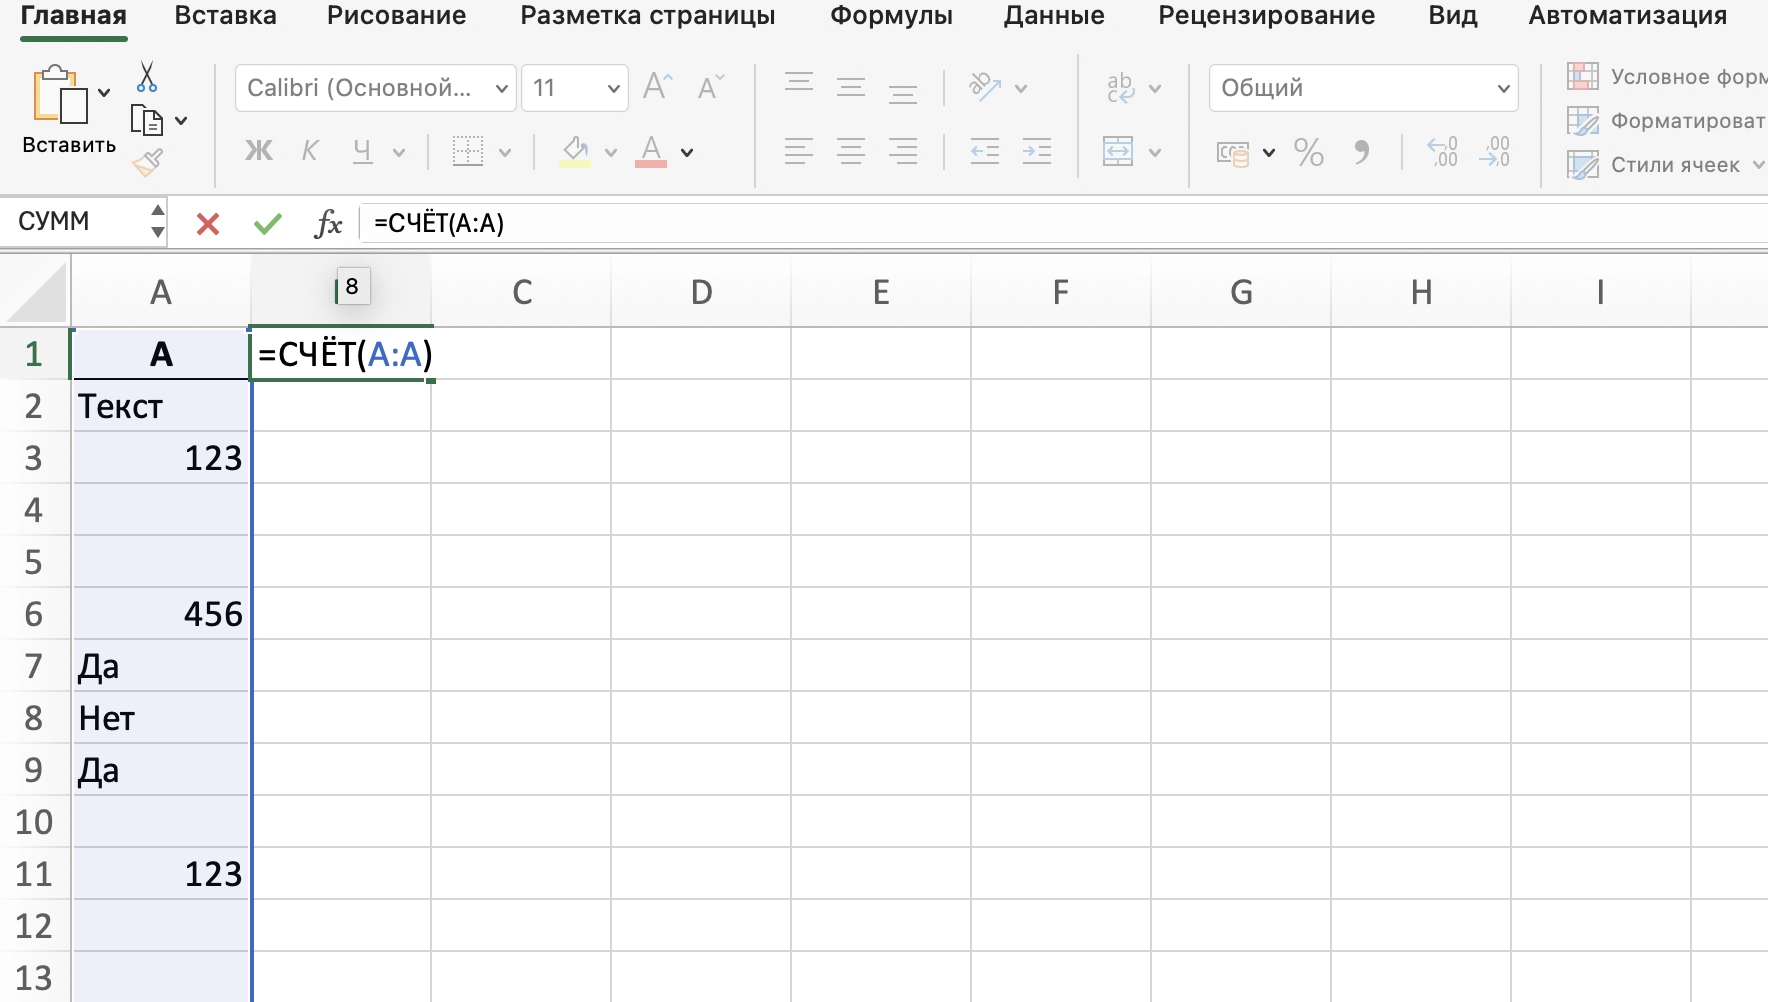This screenshot has width=1768, height=1002.
Task: Click the increase decimal places icon
Action: (x=1443, y=152)
